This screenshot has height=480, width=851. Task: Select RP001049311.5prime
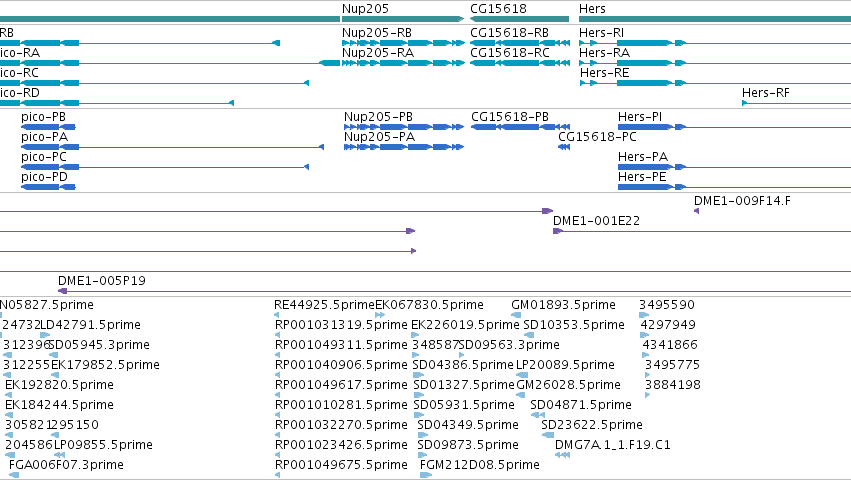pos(341,345)
